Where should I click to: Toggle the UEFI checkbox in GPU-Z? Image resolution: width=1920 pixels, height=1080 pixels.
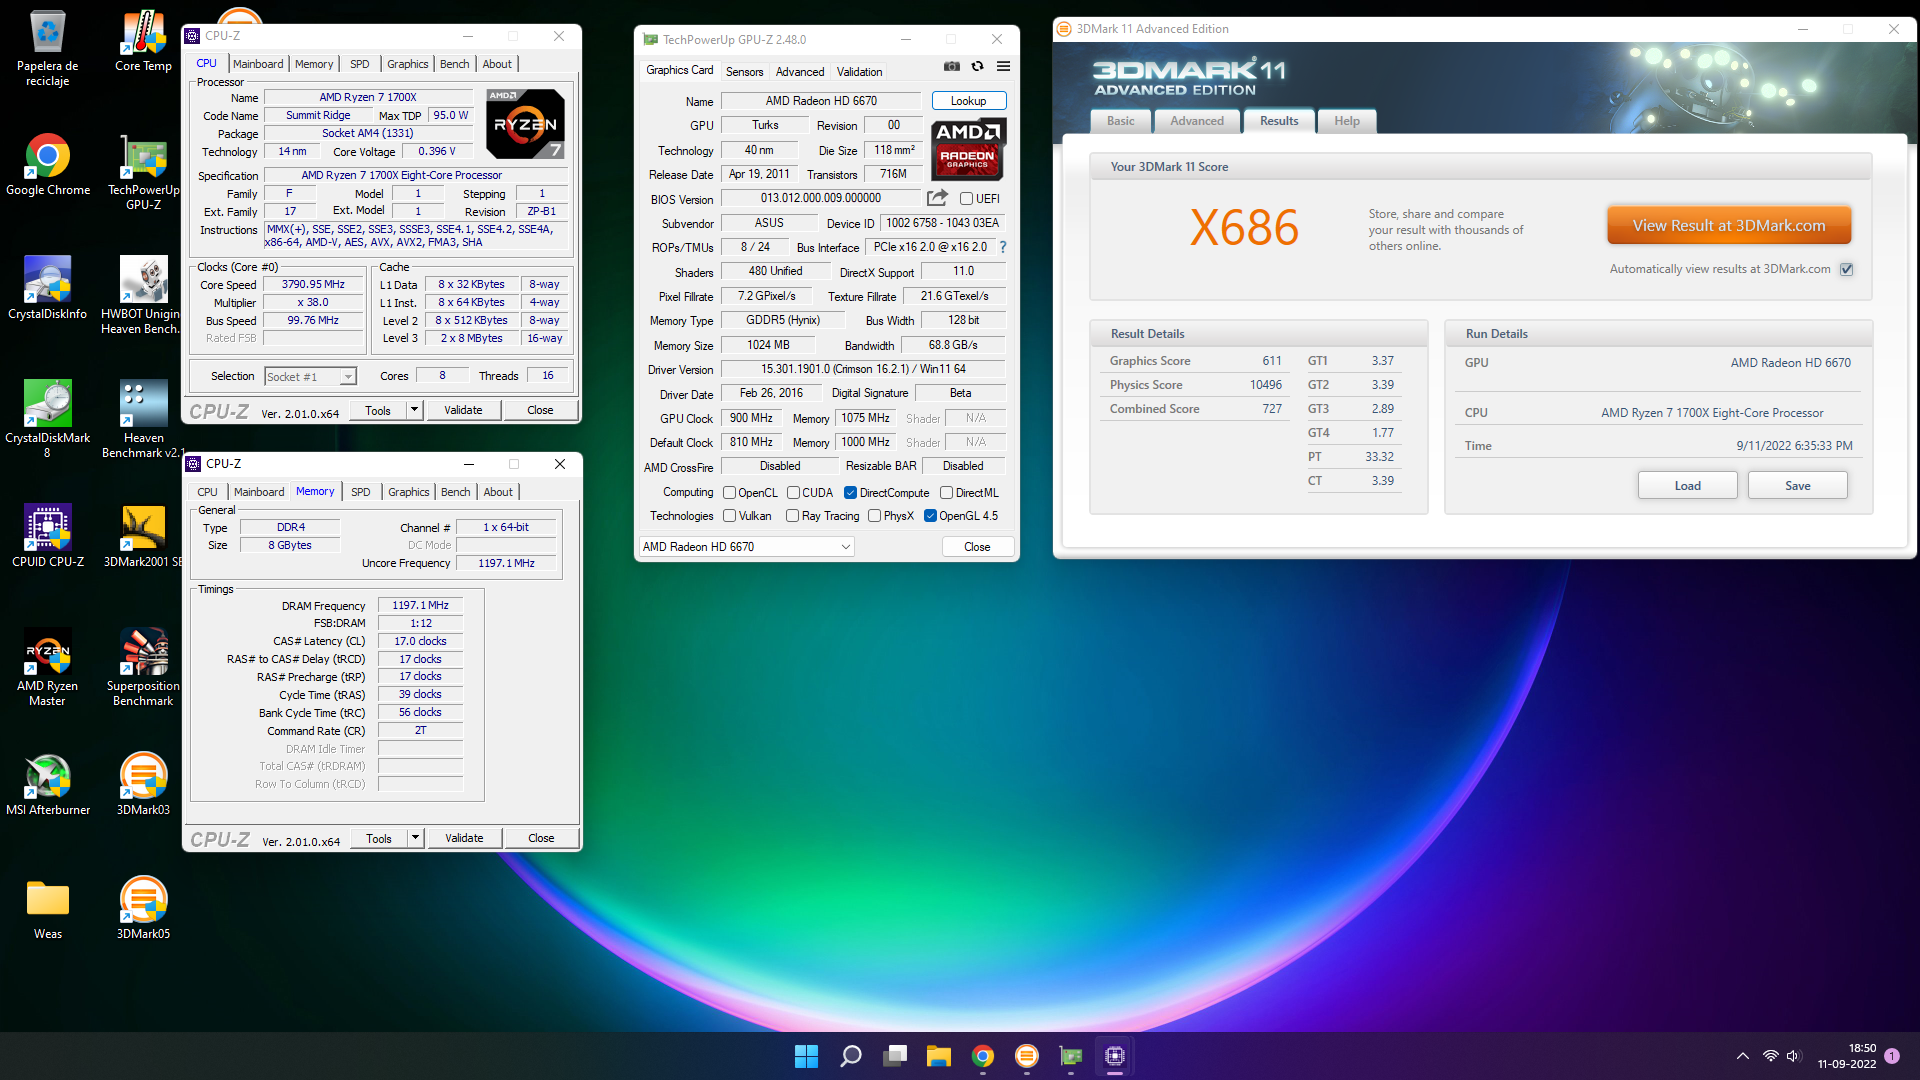pos(966,199)
